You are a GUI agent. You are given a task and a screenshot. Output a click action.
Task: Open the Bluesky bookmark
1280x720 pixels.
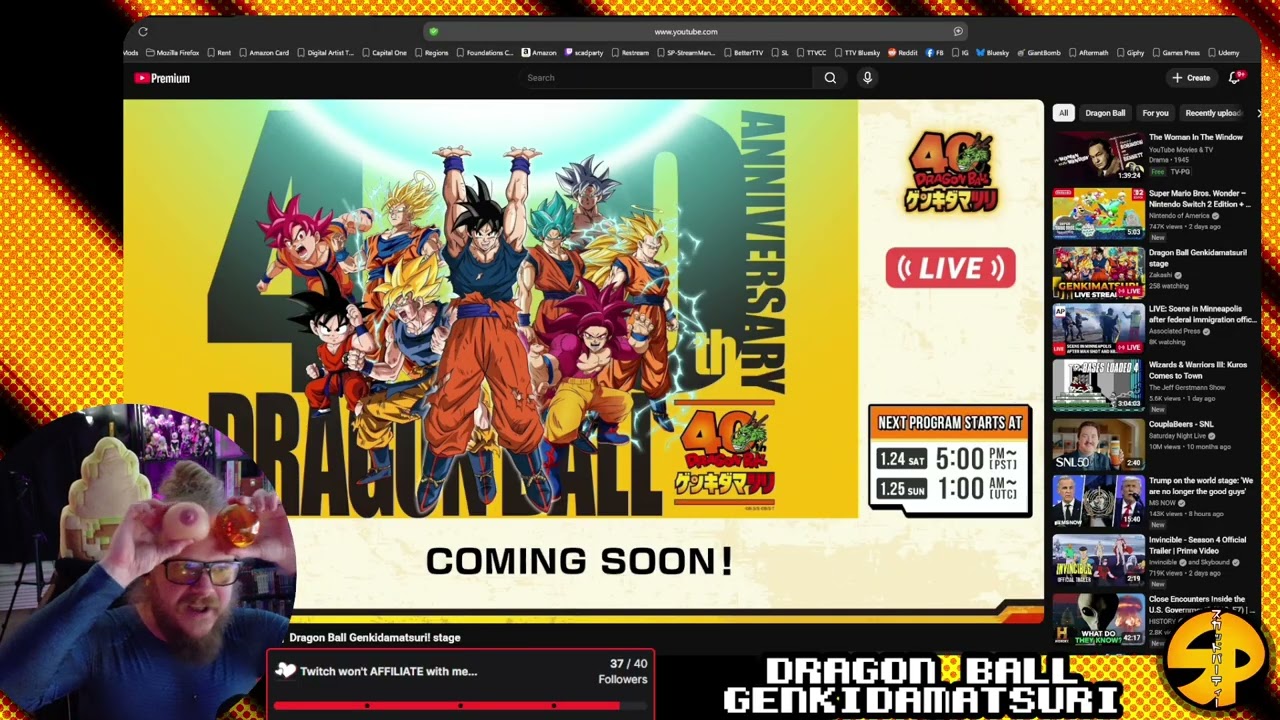pos(993,53)
